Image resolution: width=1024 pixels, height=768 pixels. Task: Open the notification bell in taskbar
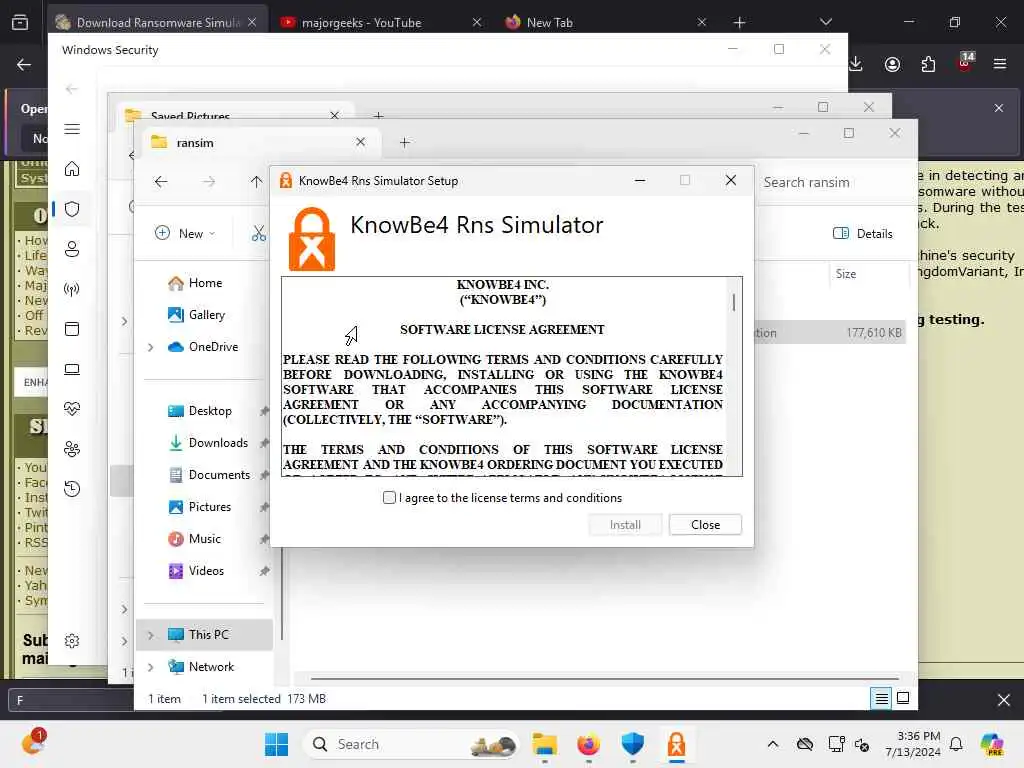click(956, 744)
